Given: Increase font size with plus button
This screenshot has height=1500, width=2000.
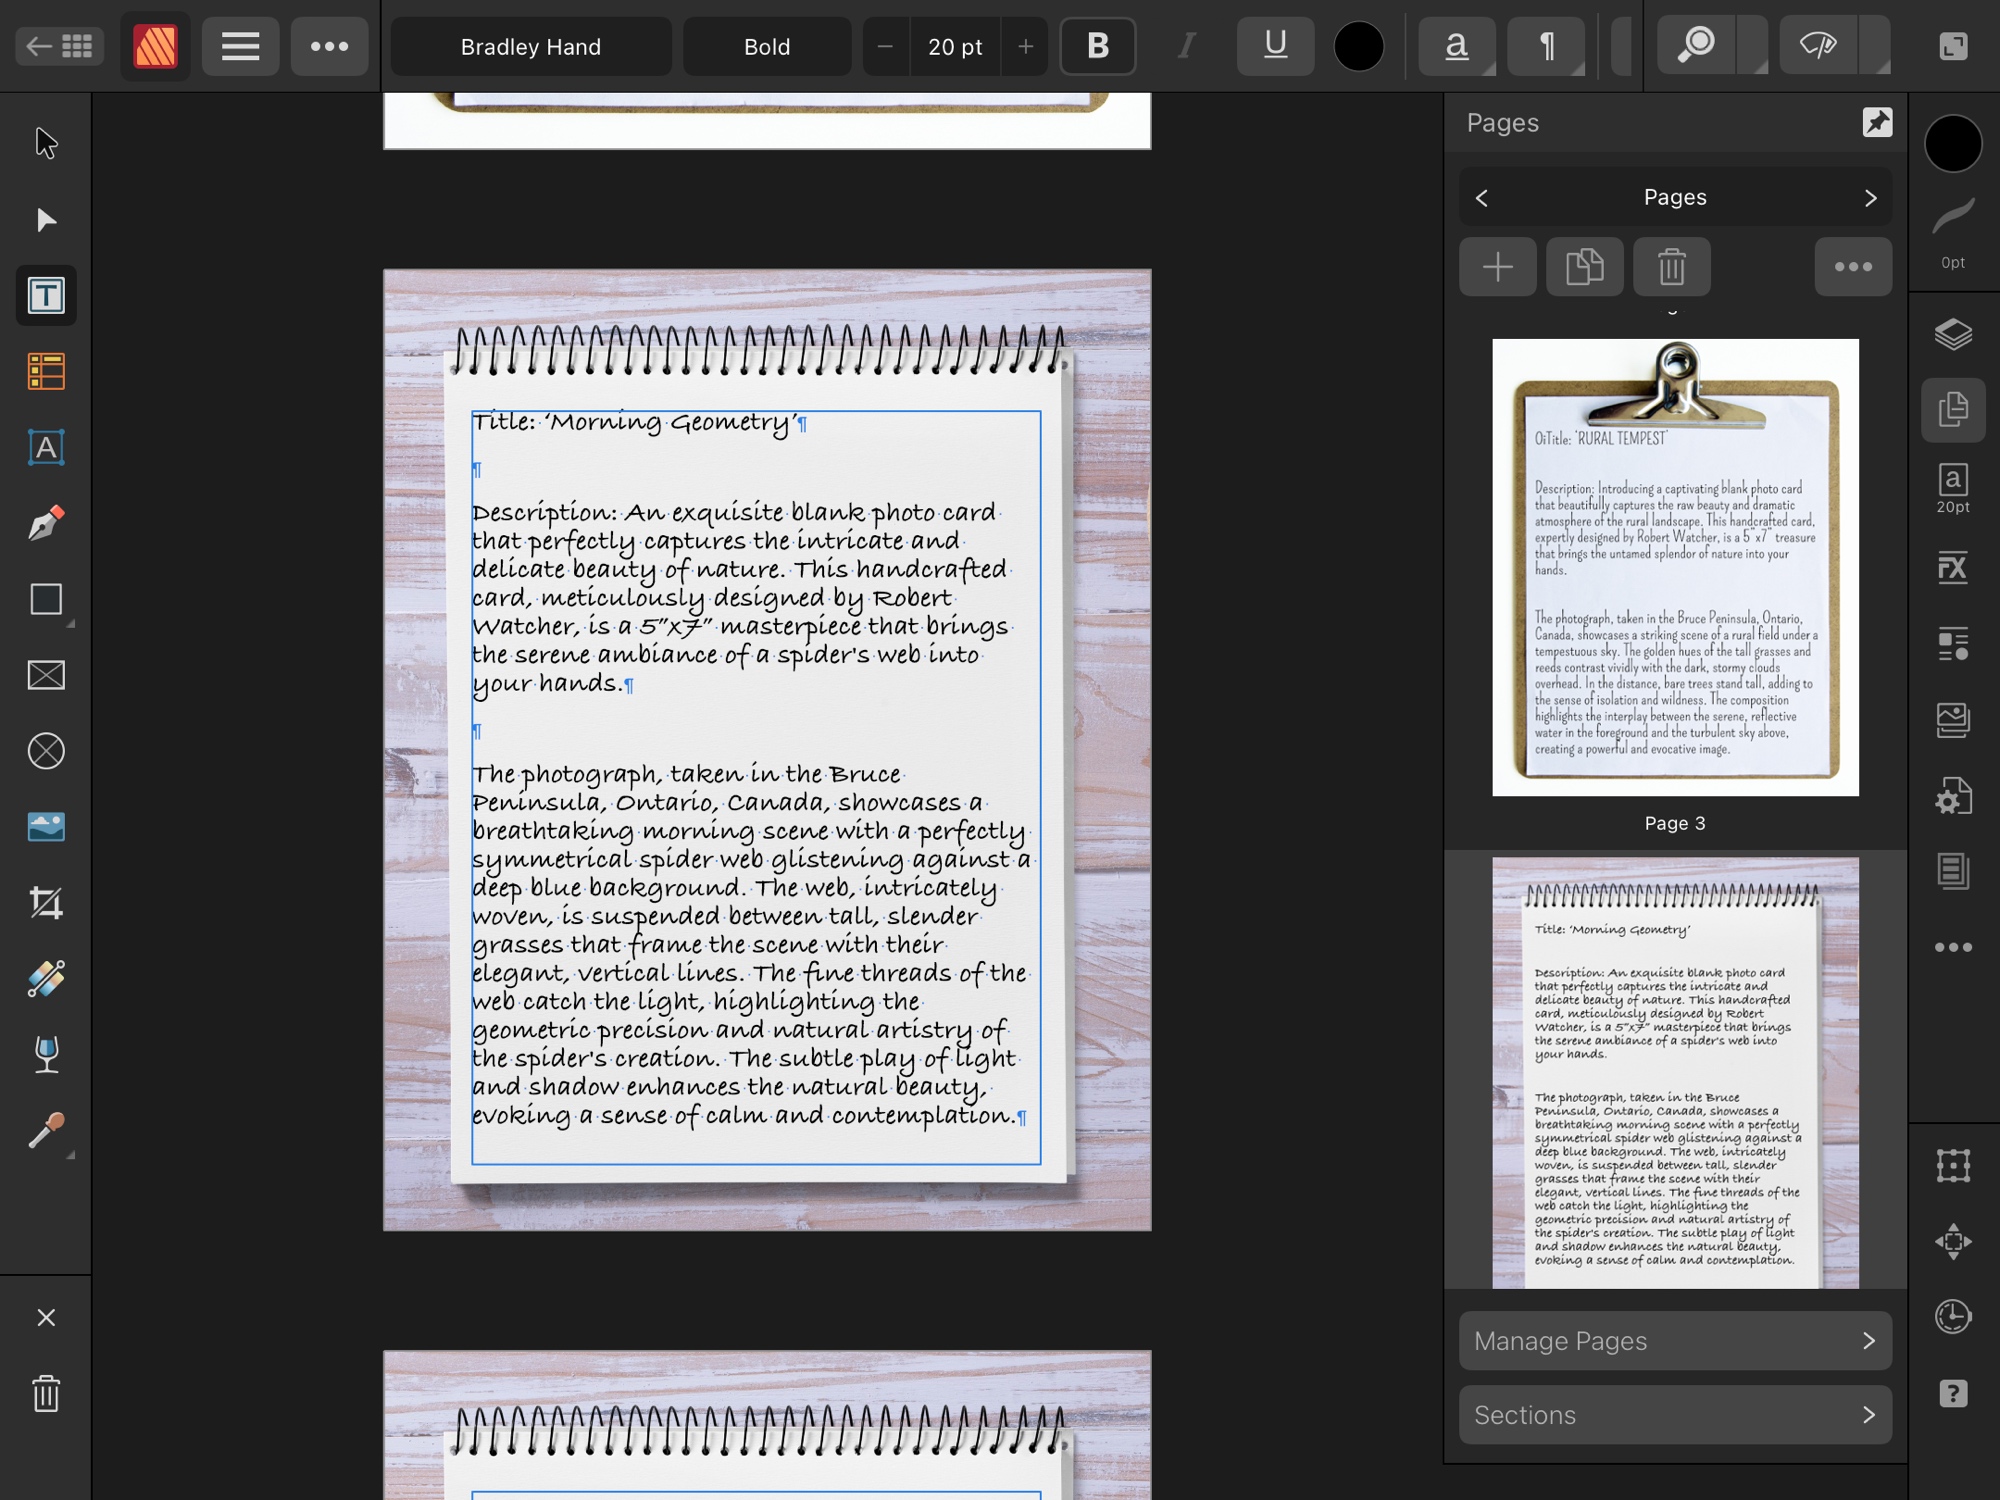Looking at the screenshot, I should [1025, 46].
